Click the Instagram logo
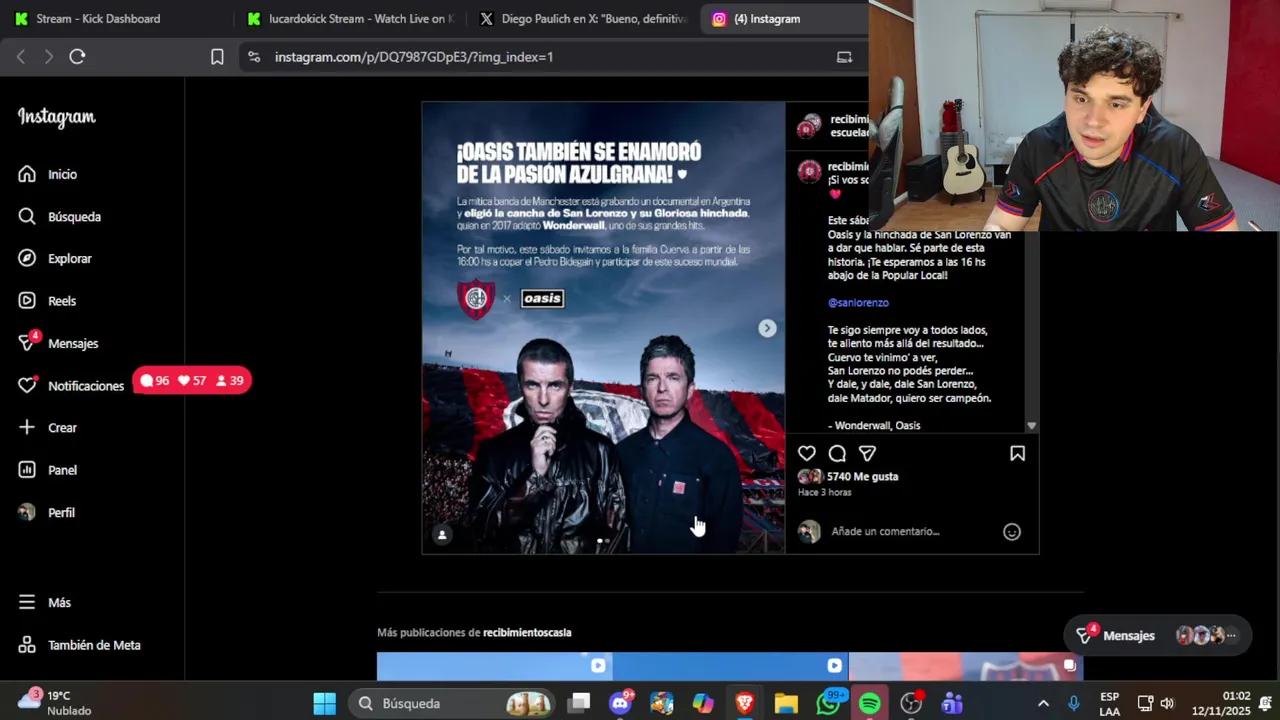The height and width of the screenshot is (720, 1280). point(57,117)
